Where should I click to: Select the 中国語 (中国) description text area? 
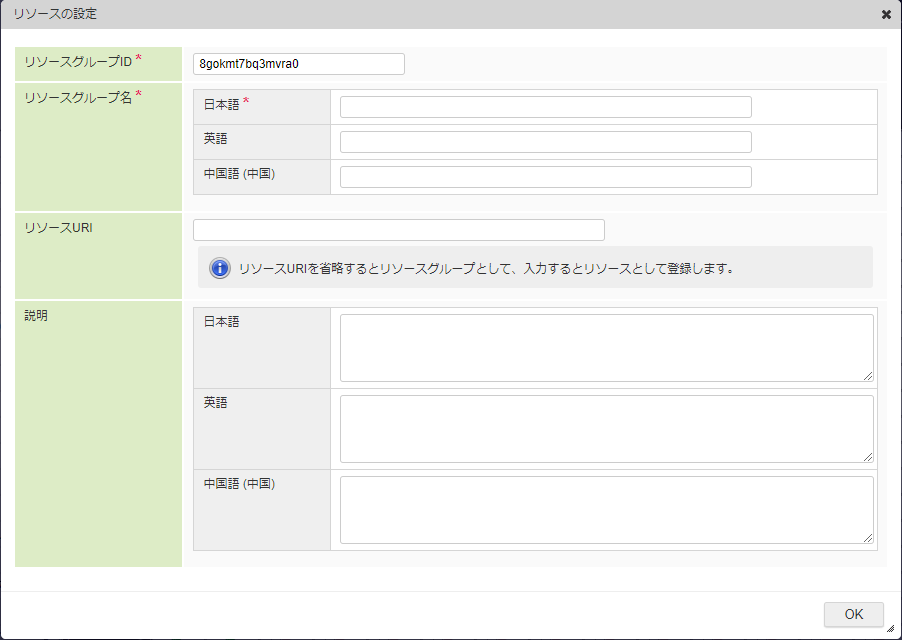(x=605, y=509)
